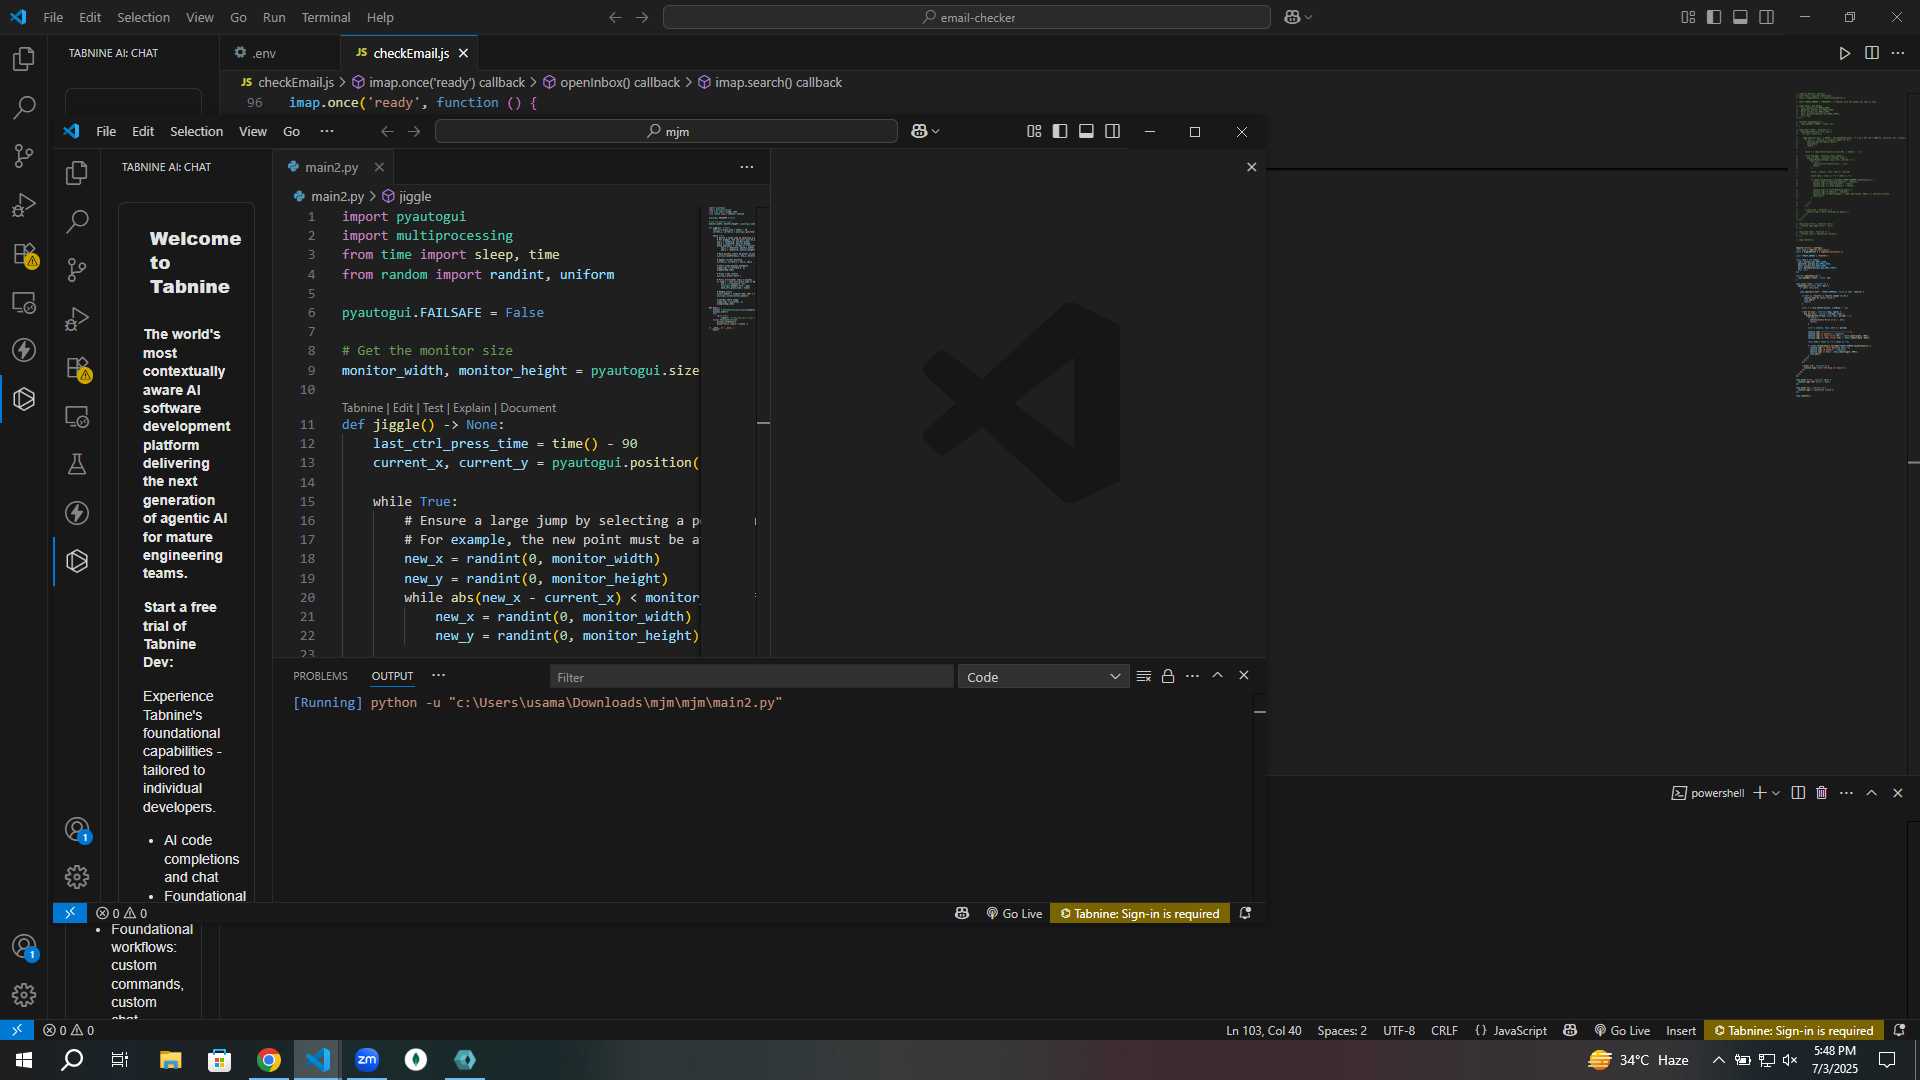Open Extensions view in the mjm window
Viewport: 1920px width, 1080px height.
tap(77, 368)
